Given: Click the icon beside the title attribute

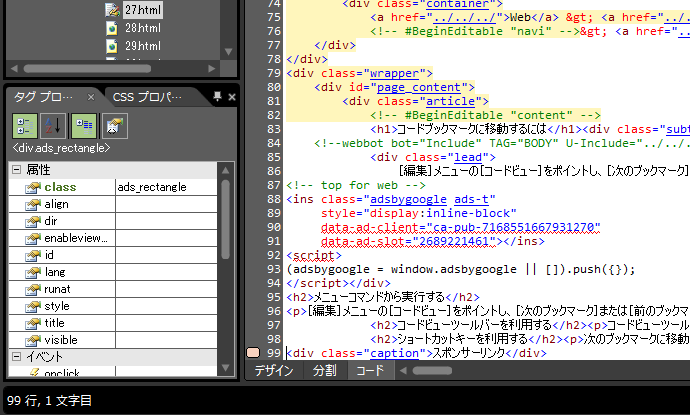Looking at the screenshot, I should pos(33,323).
